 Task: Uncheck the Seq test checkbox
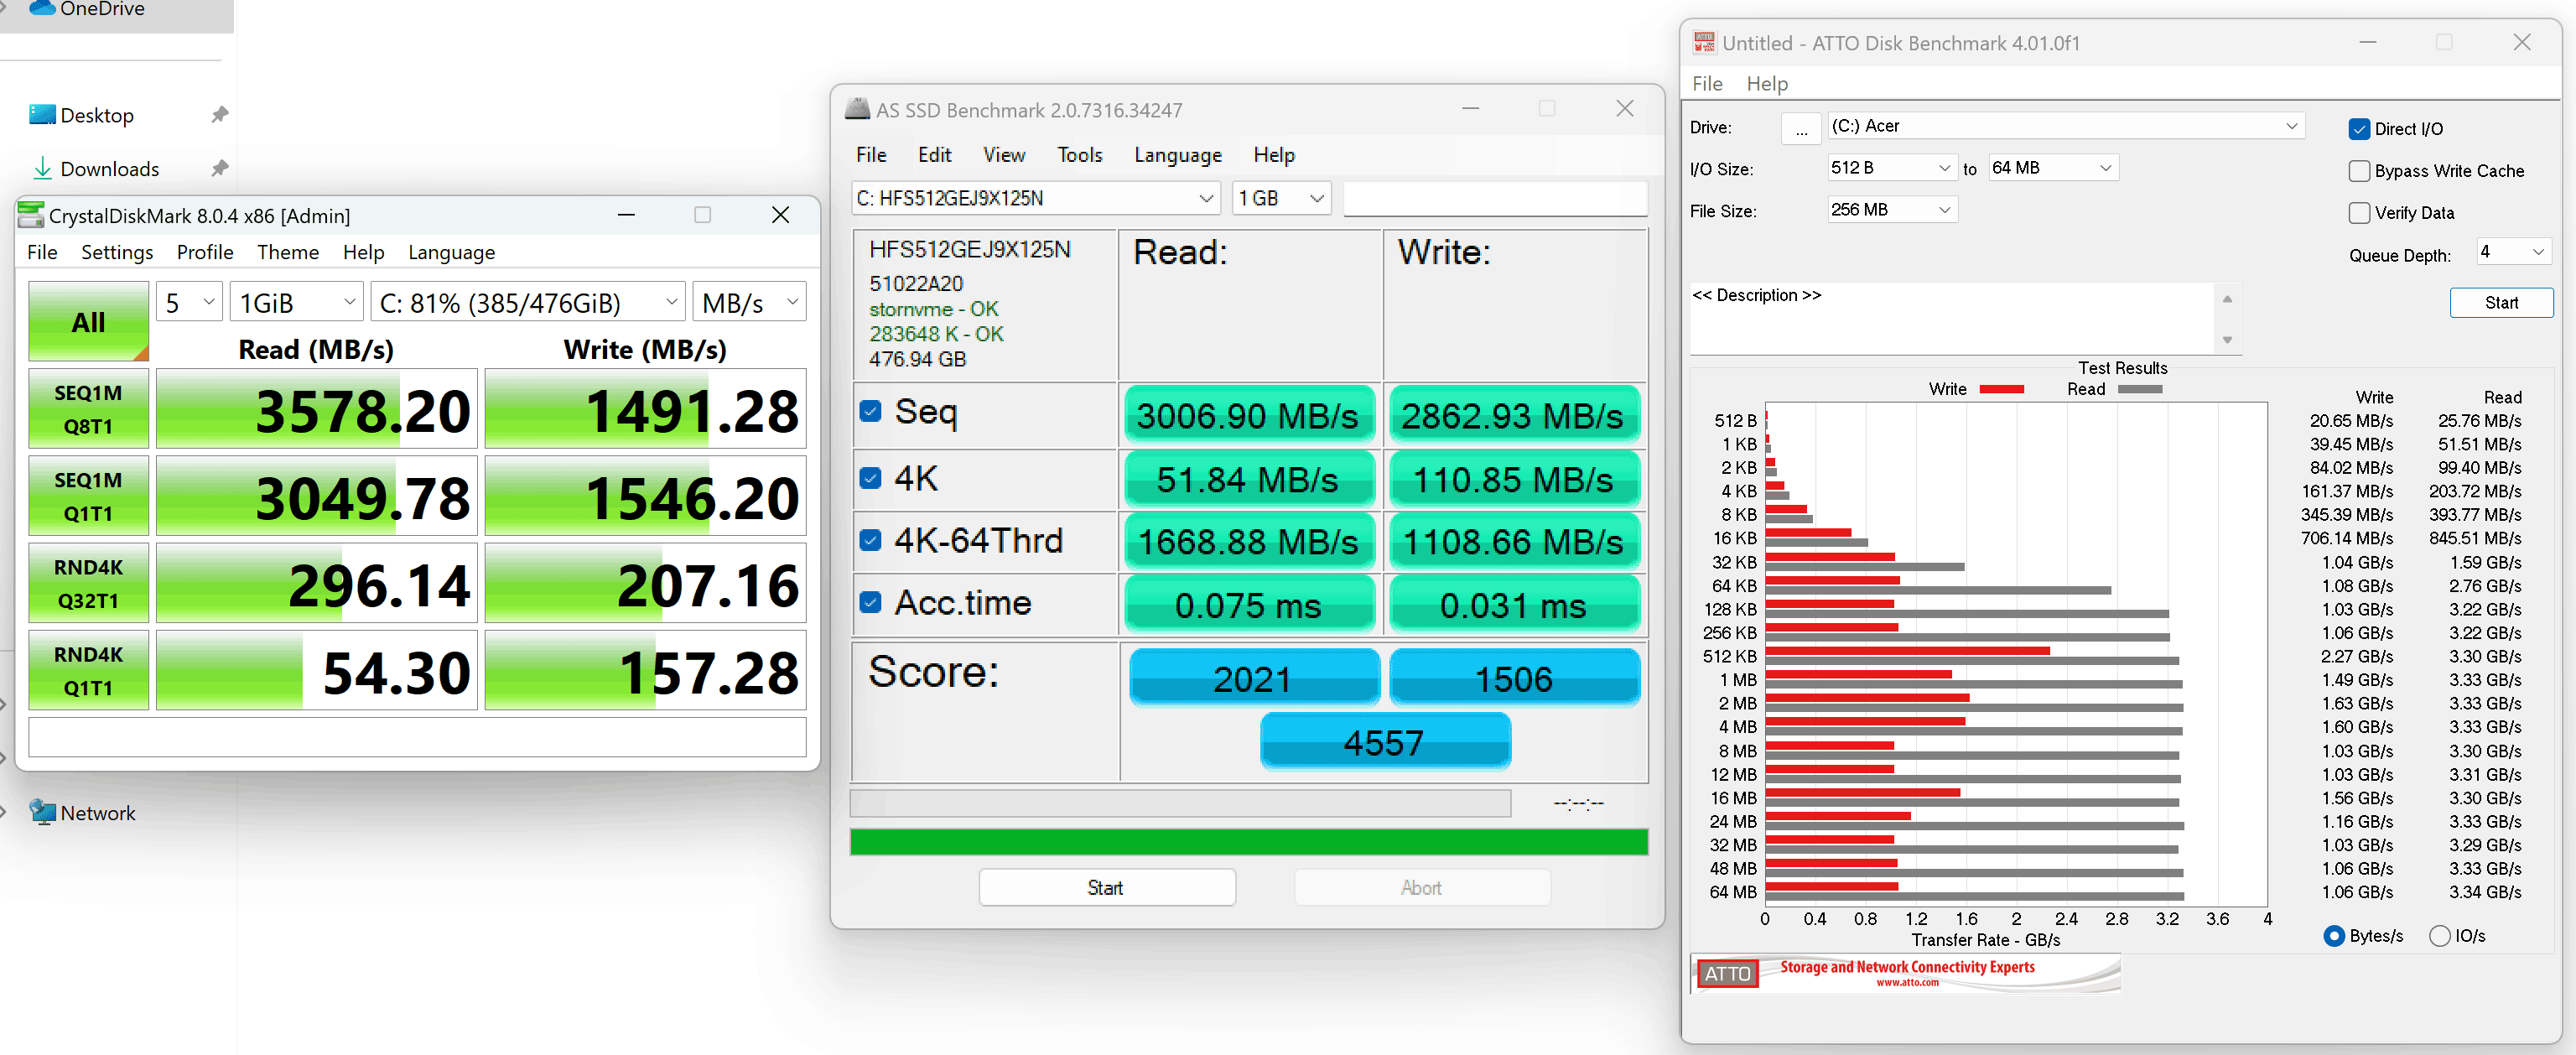point(870,412)
